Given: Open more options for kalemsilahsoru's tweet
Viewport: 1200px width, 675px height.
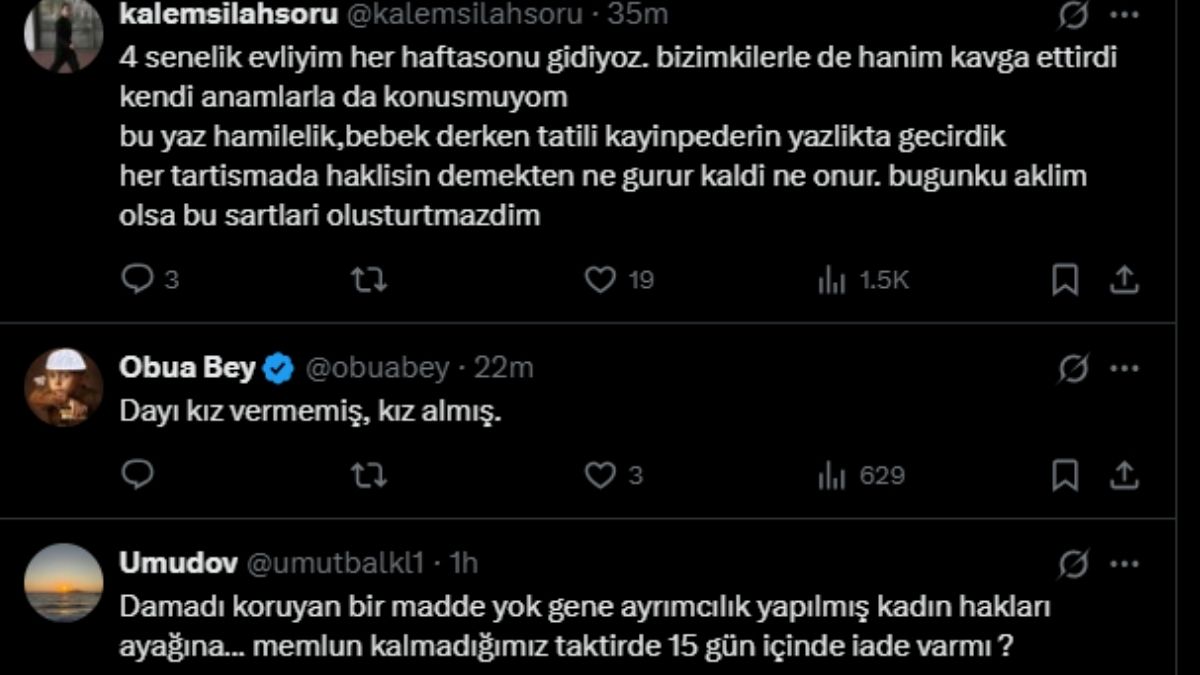Looking at the screenshot, I should pyautogui.click(x=1125, y=16).
